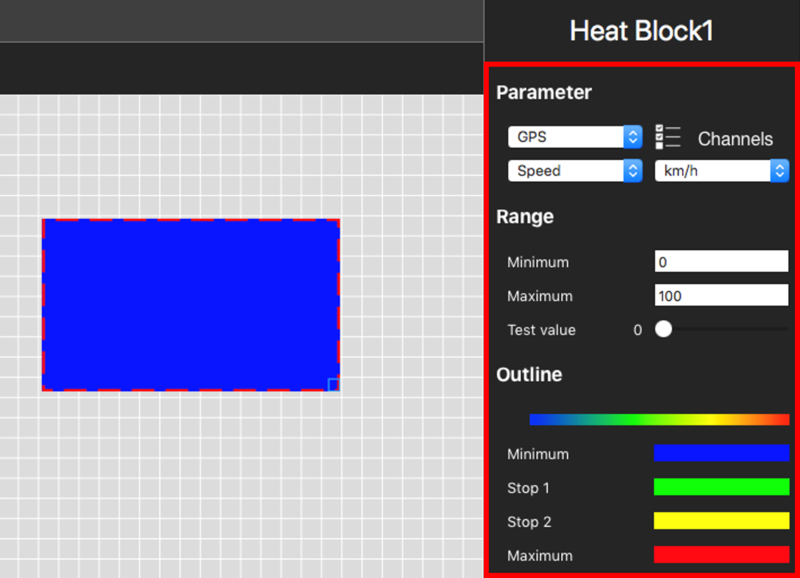This screenshot has width=800, height=578.
Task: Click the Test value slider knob
Action: tap(663, 329)
